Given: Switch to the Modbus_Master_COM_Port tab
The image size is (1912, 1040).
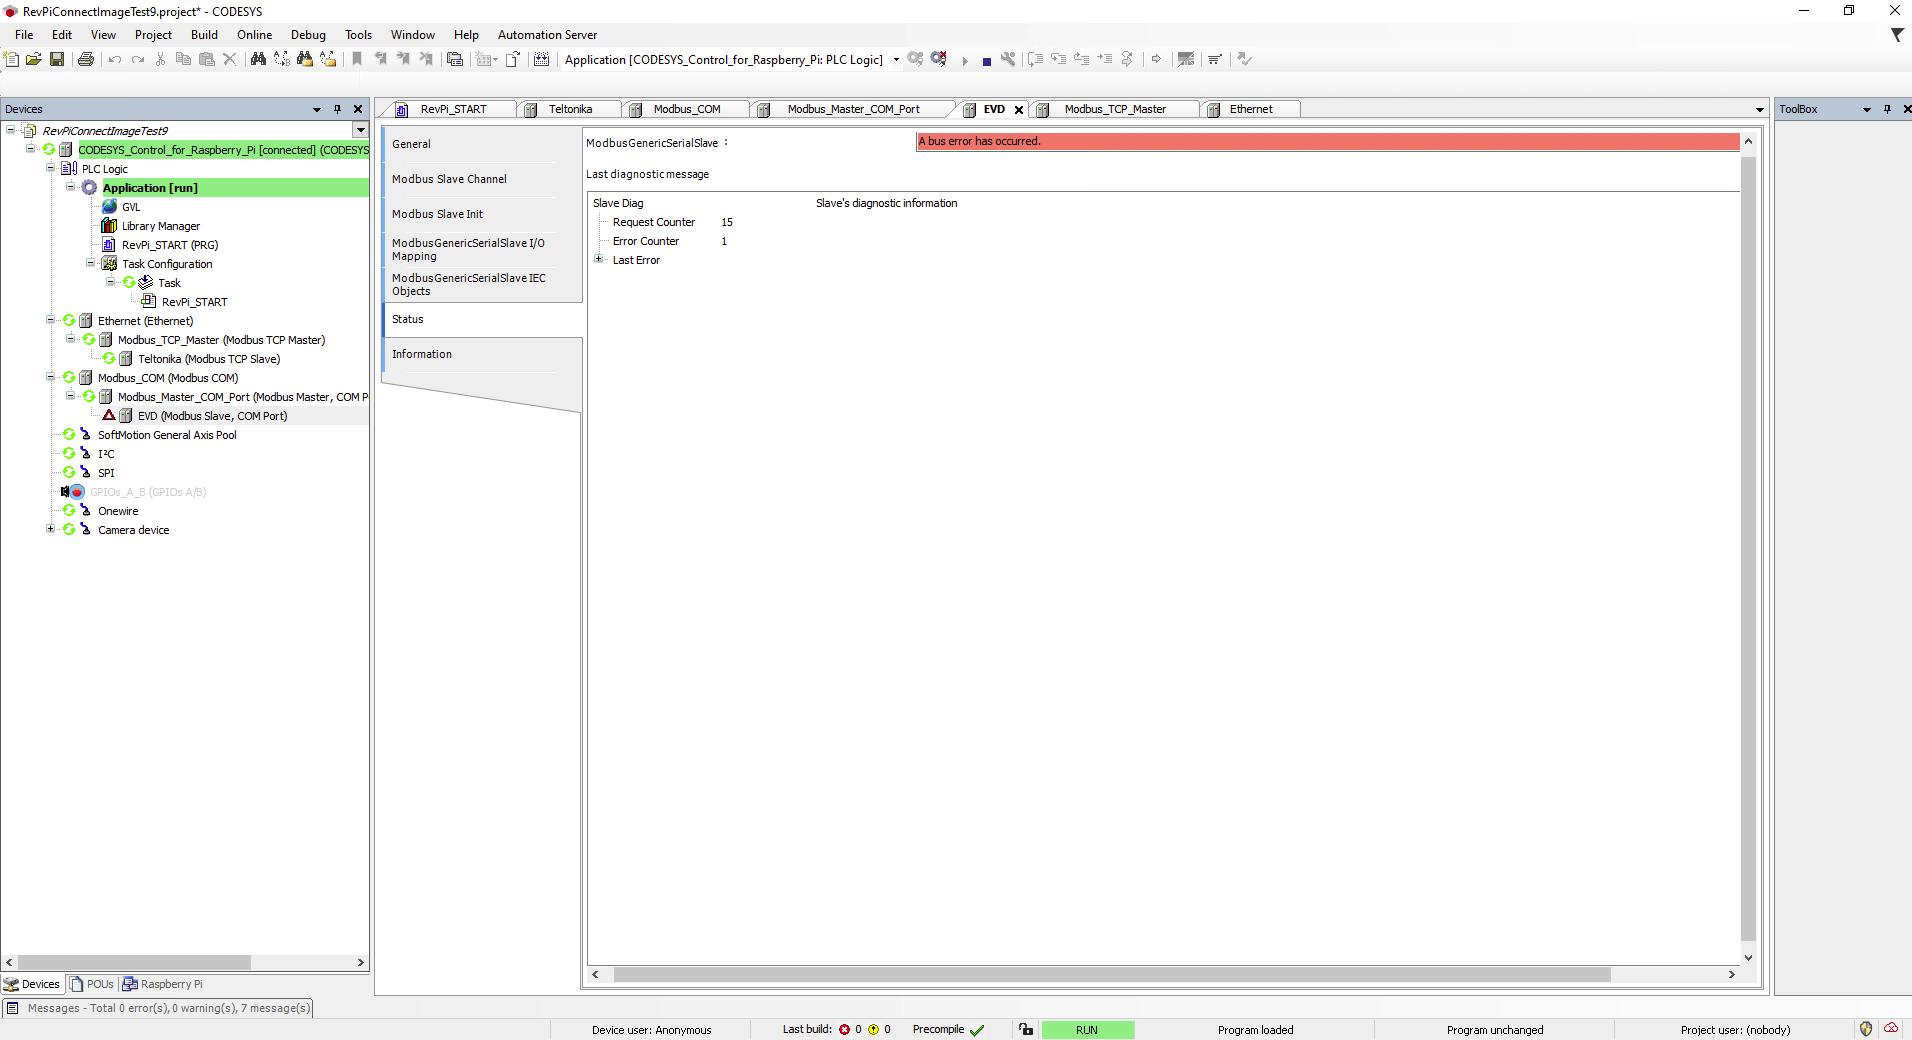Looking at the screenshot, I should pyautogui.click(x=853, y=109).
